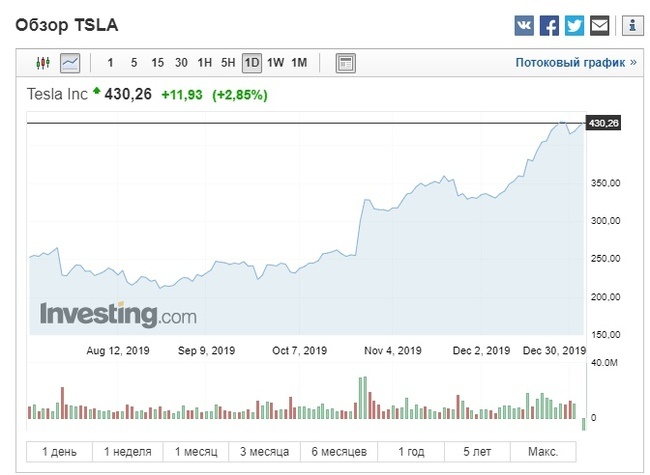Image resolution: width=650 pixels, height=475 pixels.
Task: Select the 1-minute interval
Action: point(110,63)
